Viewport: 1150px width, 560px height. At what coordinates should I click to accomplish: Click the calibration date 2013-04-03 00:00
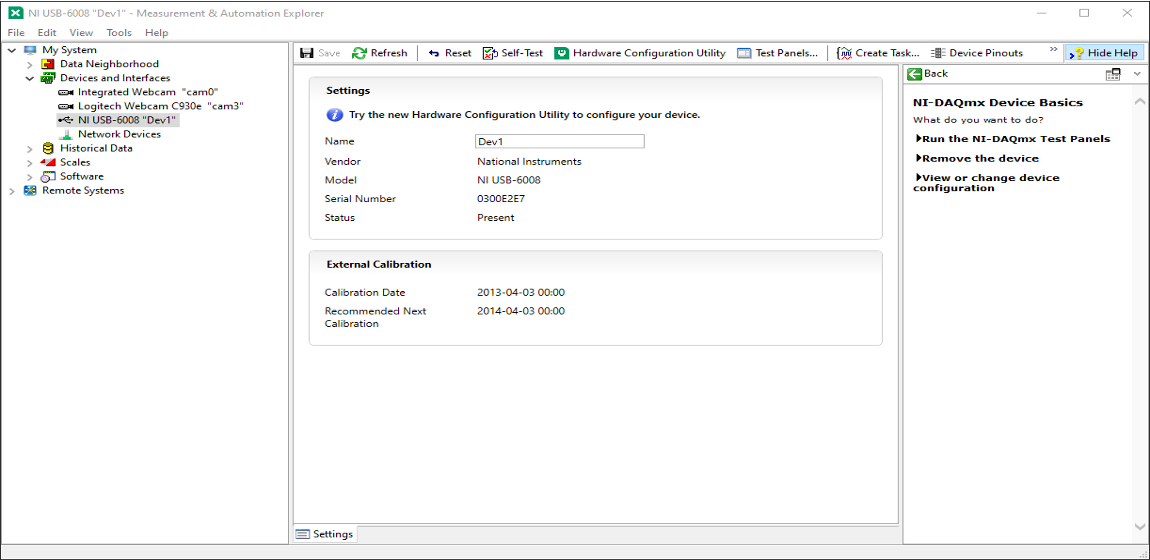pos(521,292)
